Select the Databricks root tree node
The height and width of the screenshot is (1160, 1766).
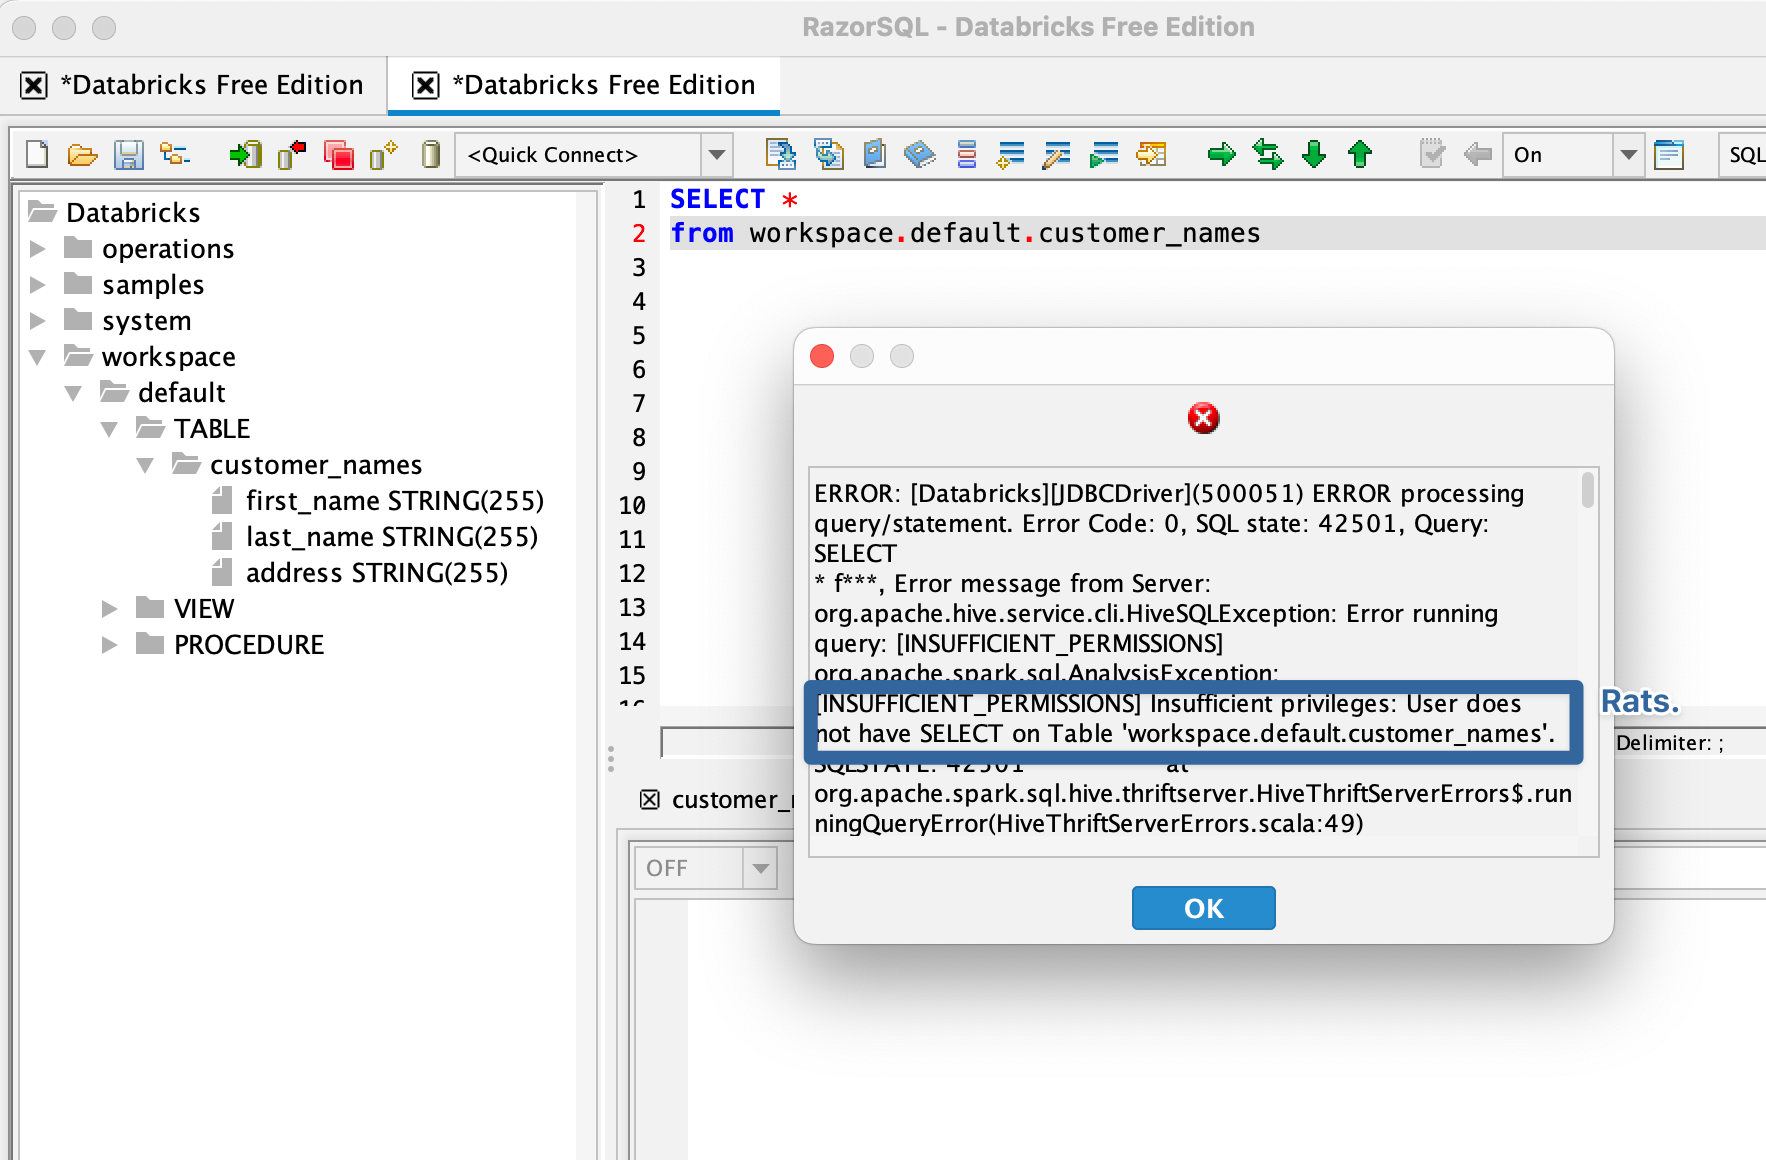tap(133, 212)
